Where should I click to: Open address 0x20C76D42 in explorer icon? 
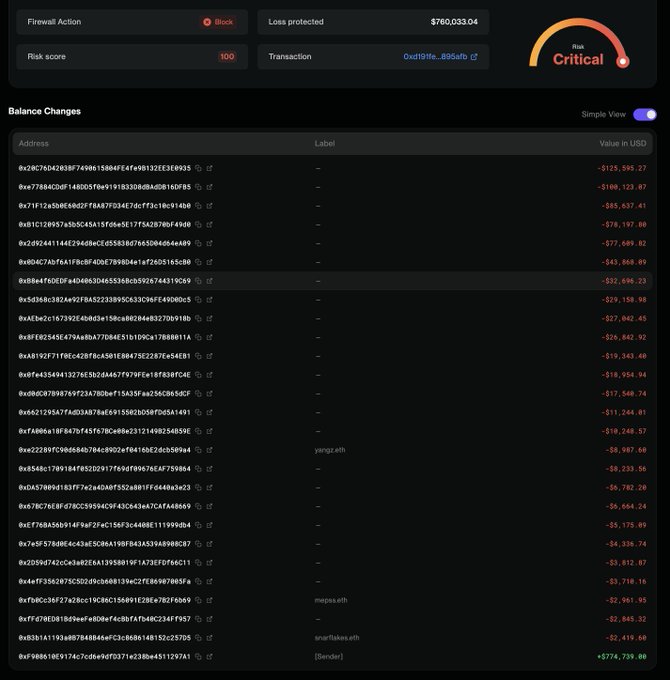209,168
